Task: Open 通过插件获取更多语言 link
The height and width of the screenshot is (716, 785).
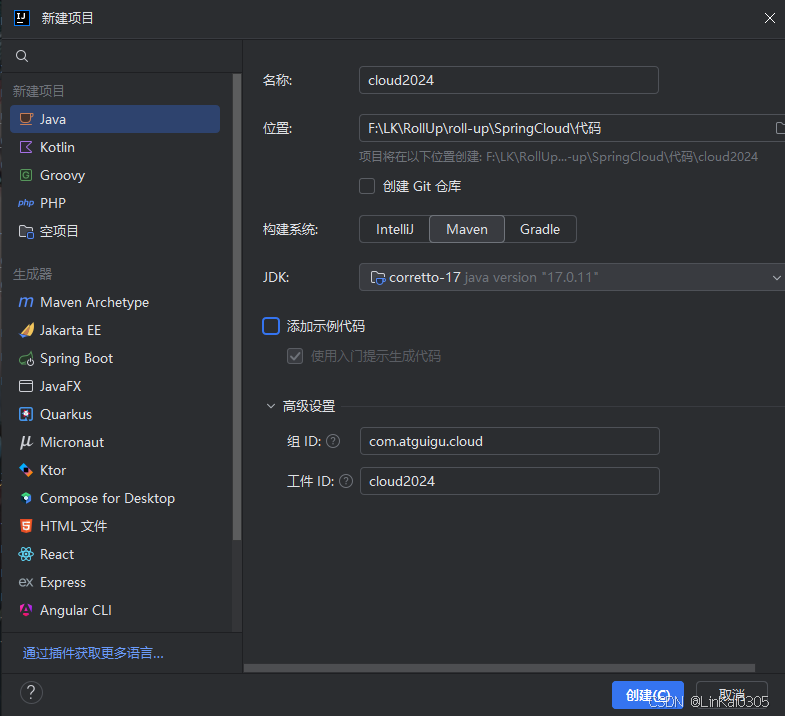Action: tap(93, 653)
